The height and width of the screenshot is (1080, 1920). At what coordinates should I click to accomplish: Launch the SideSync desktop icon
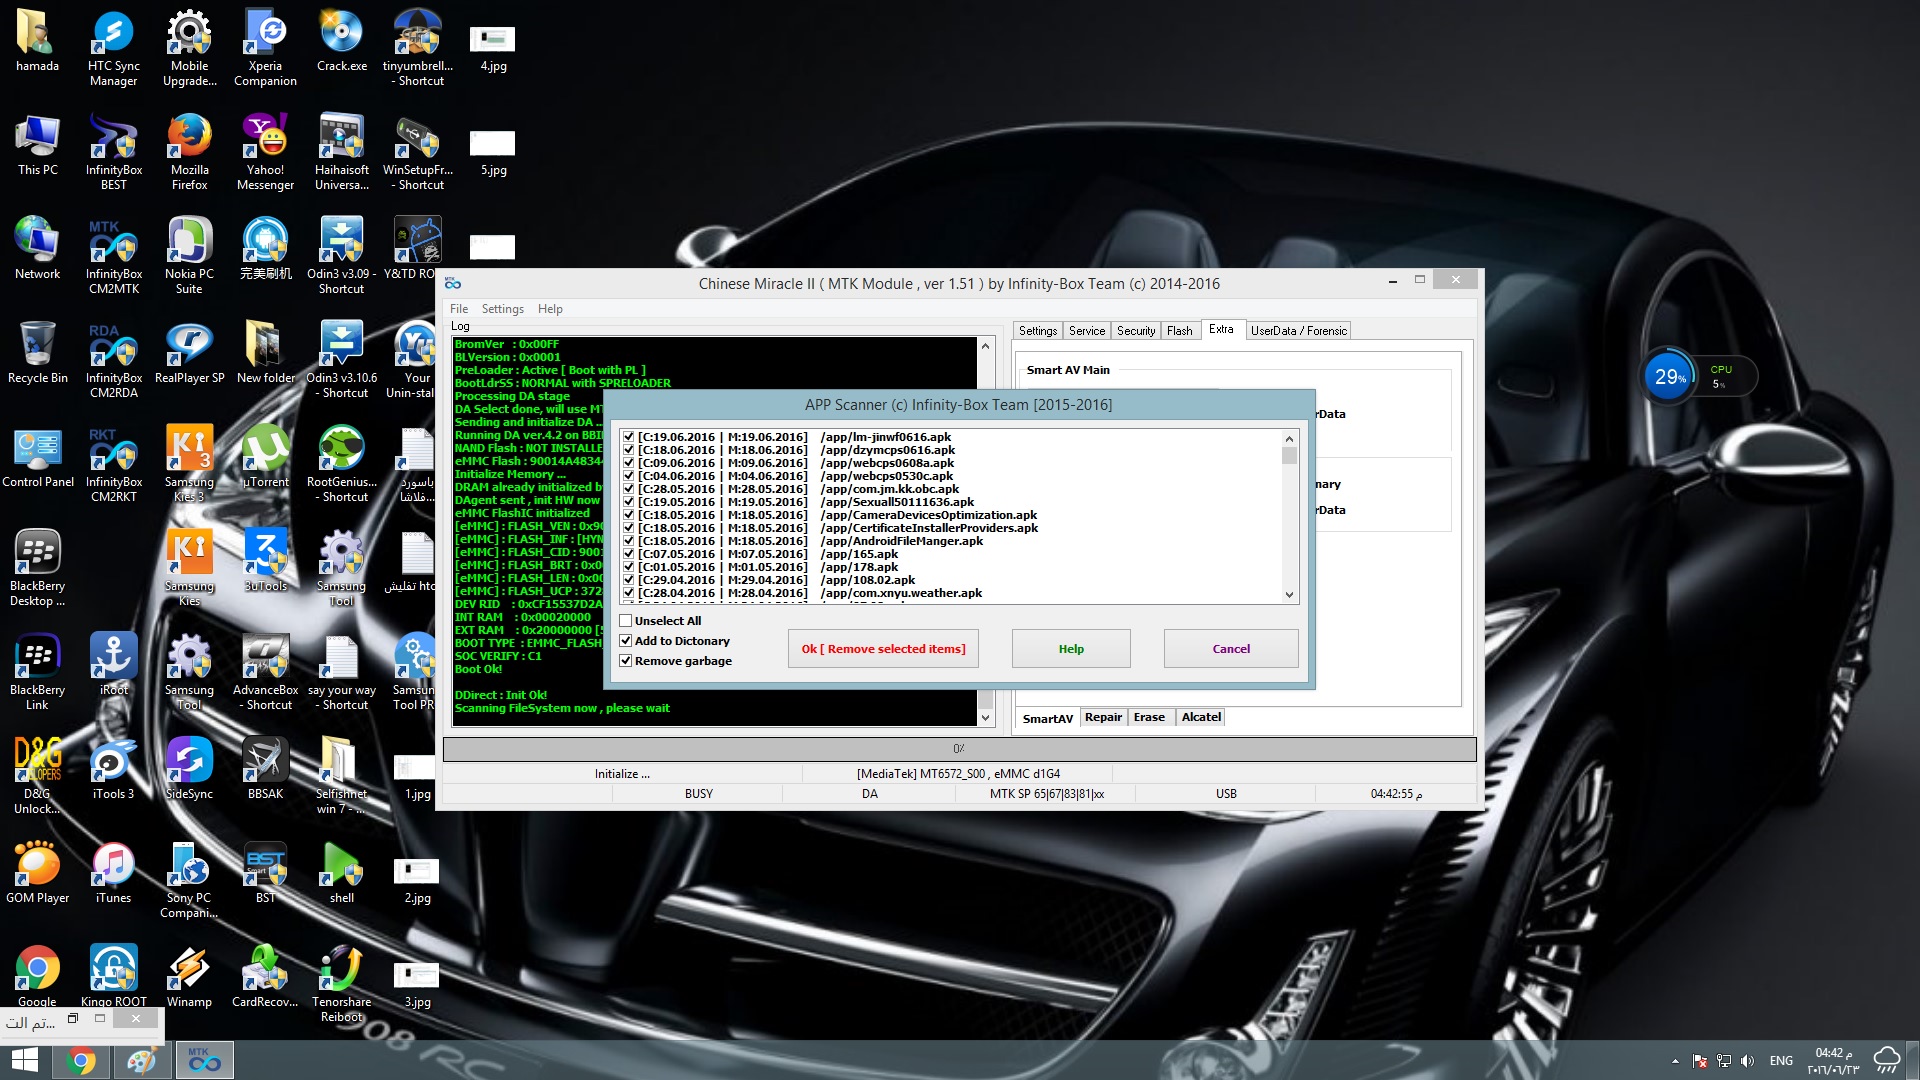[189, 768]
